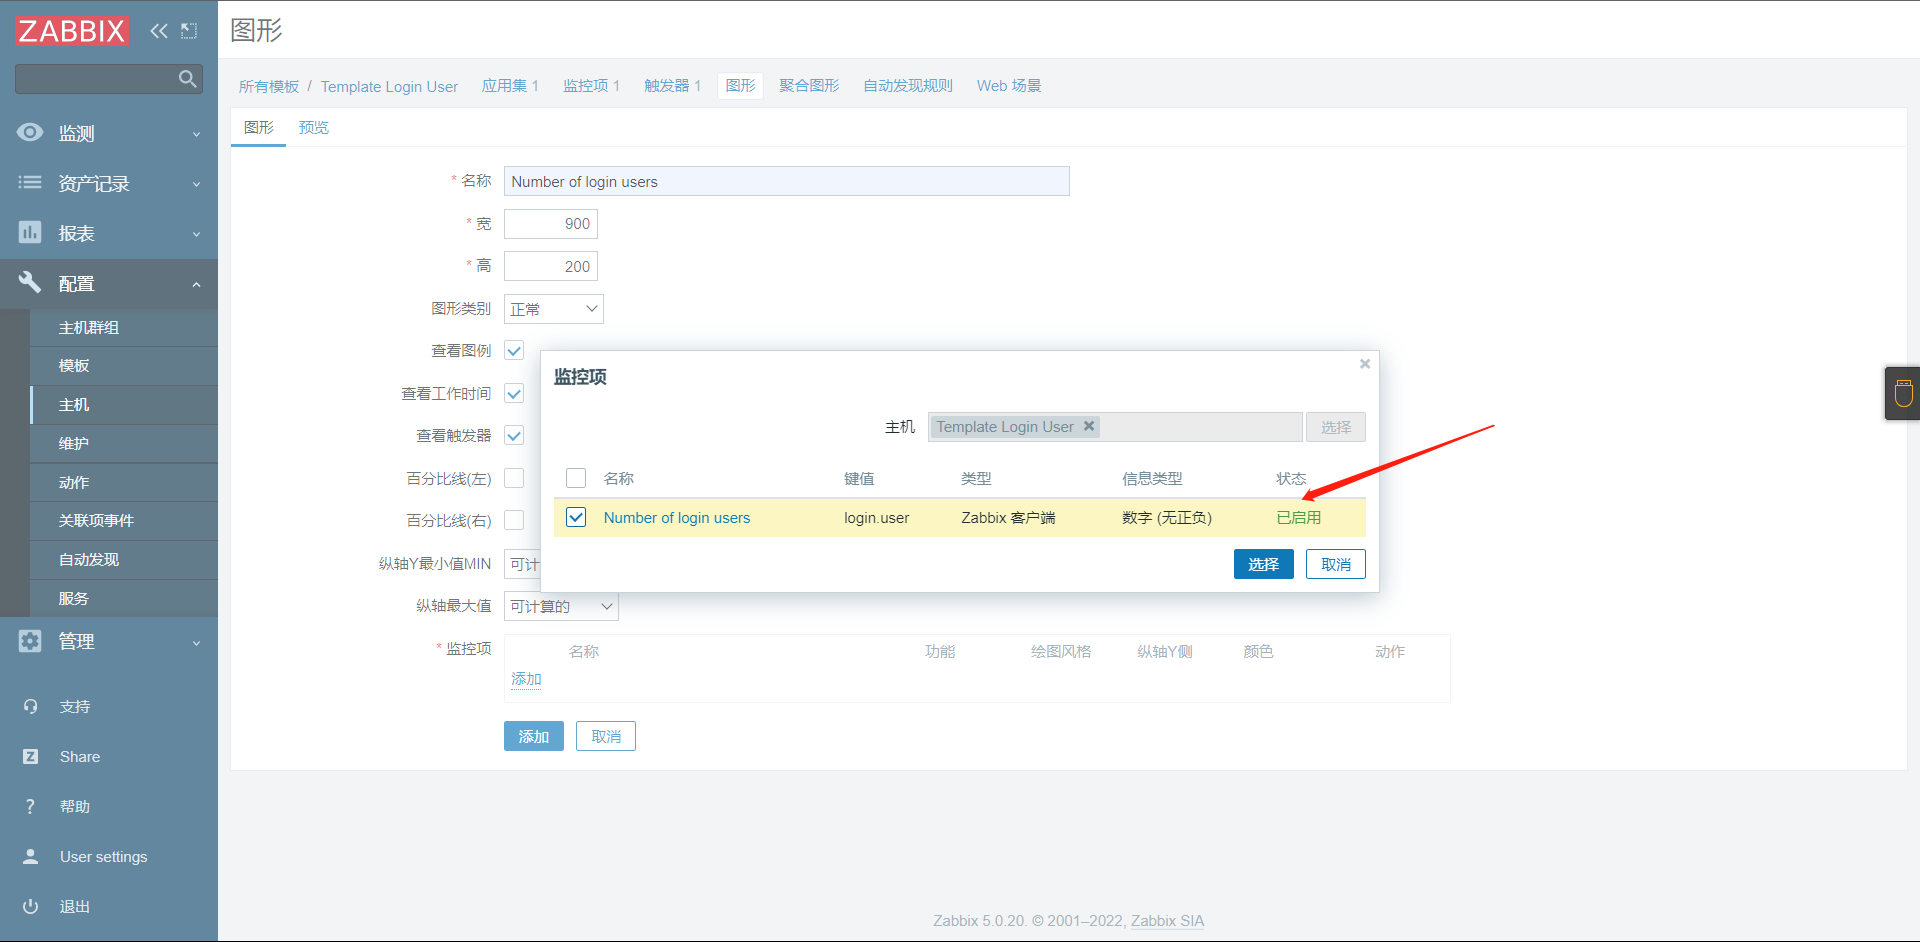Click 取消 button in 监控项 dialog
The height and width of the screenshot is (942, 1920).
pos(1336,564)
